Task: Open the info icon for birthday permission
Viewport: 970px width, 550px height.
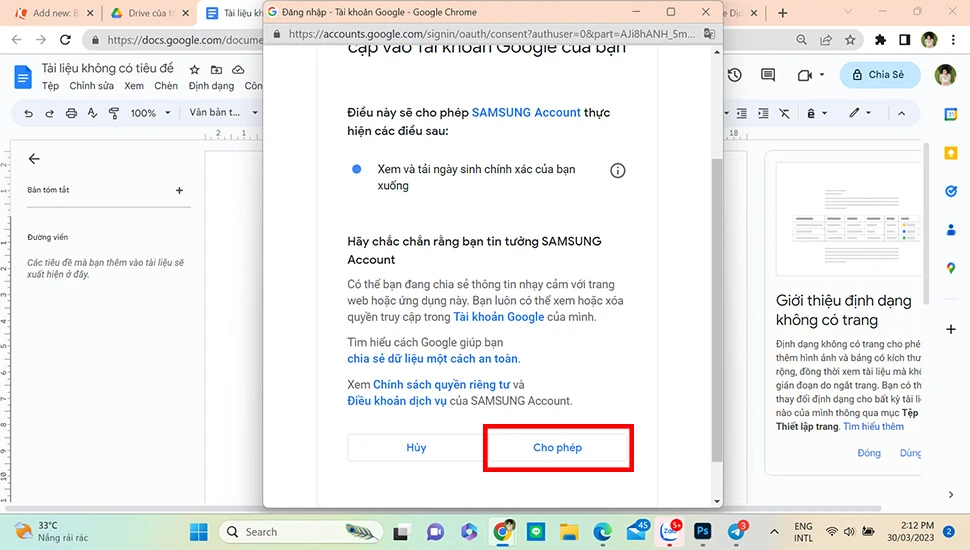Action: click(x=618, y=170)
